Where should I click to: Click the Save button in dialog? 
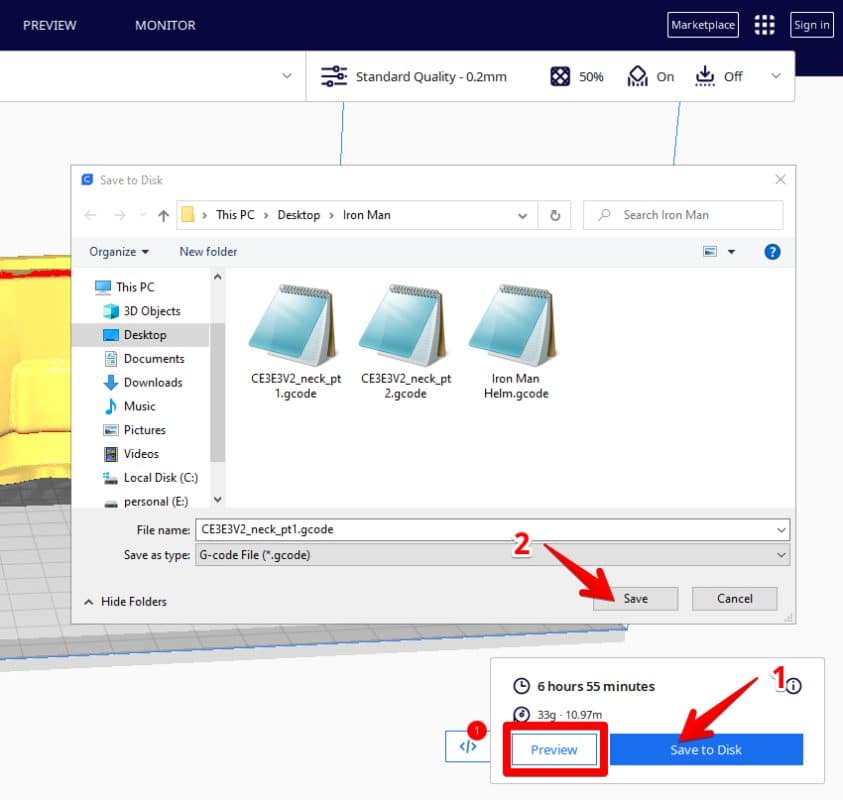[x=635, y=599]
